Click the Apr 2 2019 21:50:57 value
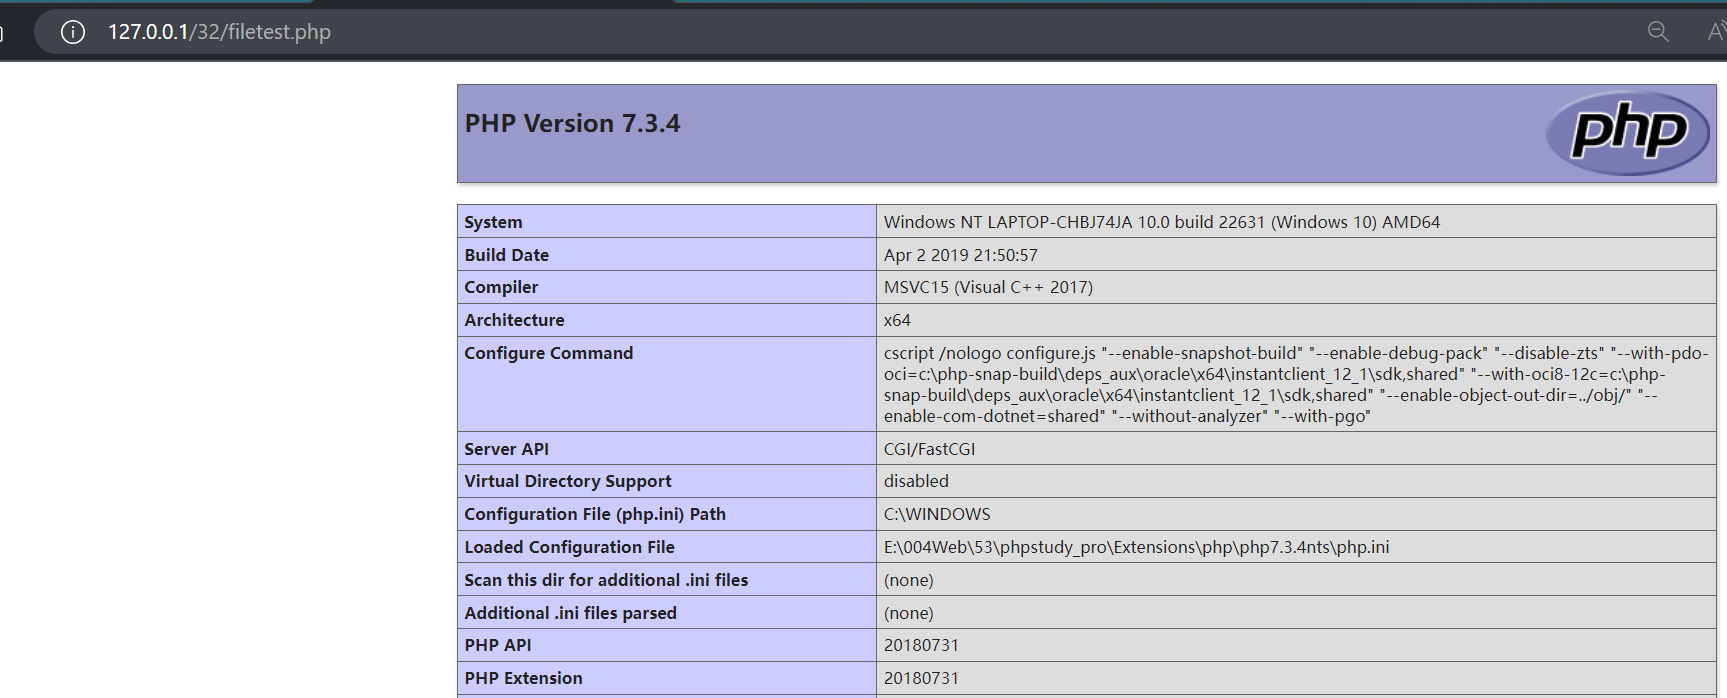1727x698 pixels. pos(961,255)
